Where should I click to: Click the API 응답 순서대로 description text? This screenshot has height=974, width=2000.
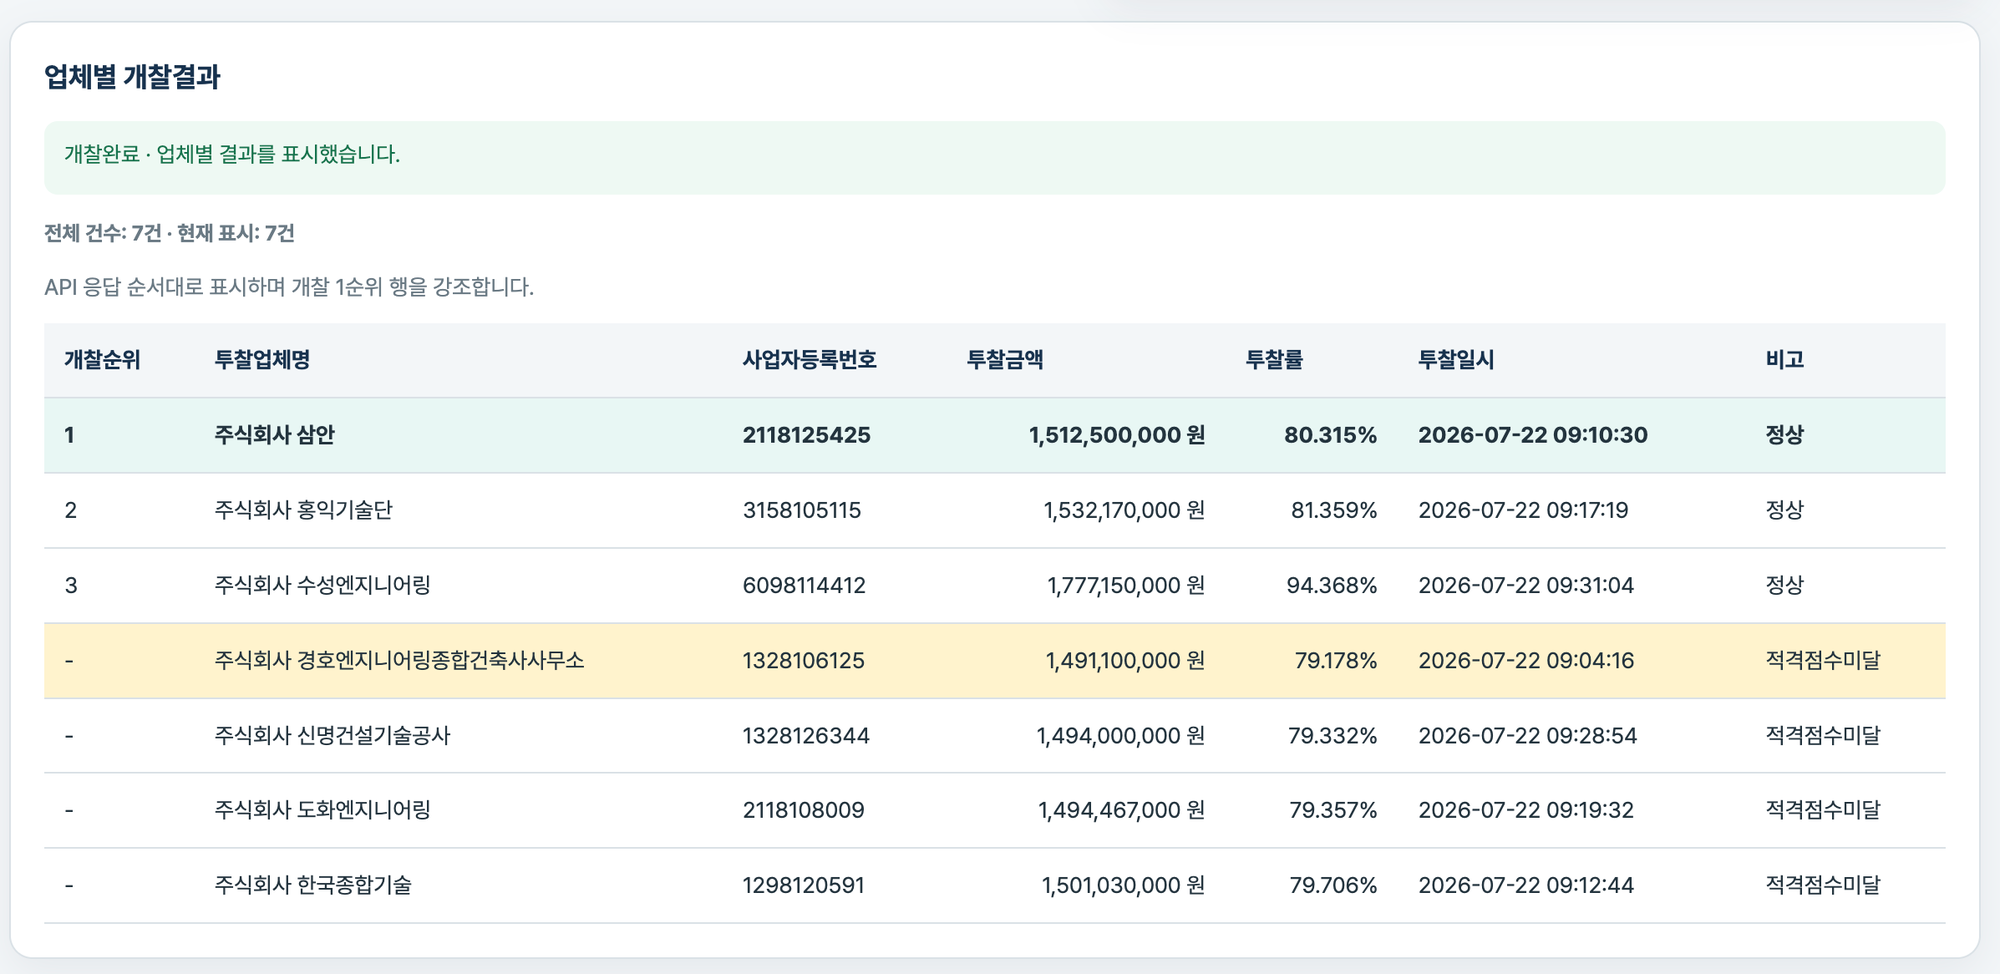[289, 287]
